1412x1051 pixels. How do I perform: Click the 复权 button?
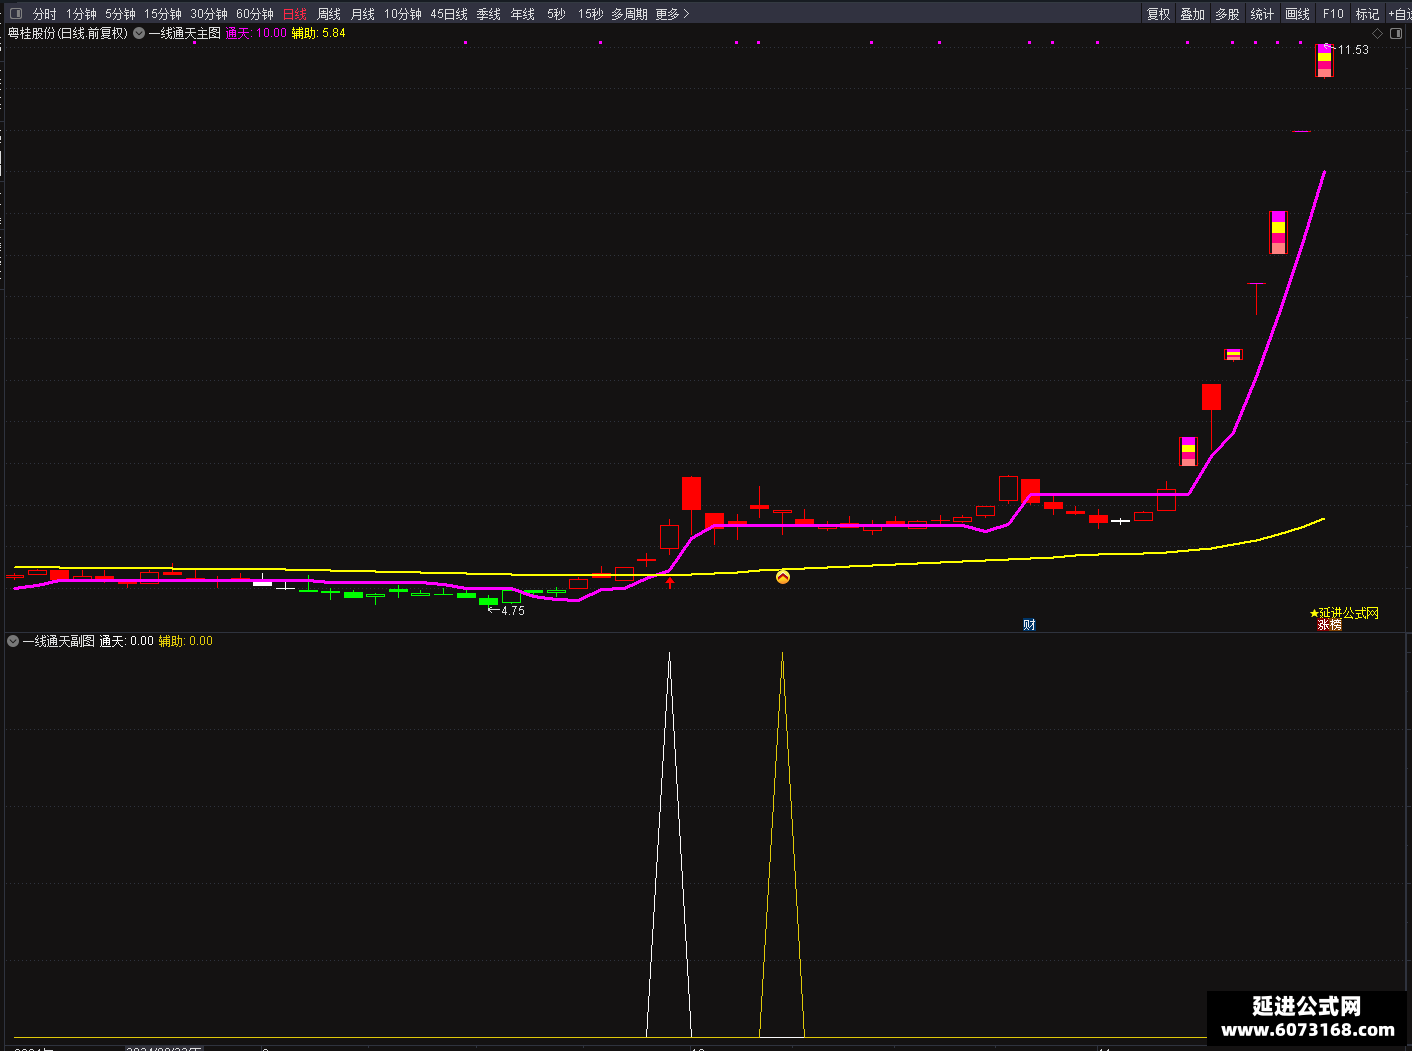[x=1158, y=14]
